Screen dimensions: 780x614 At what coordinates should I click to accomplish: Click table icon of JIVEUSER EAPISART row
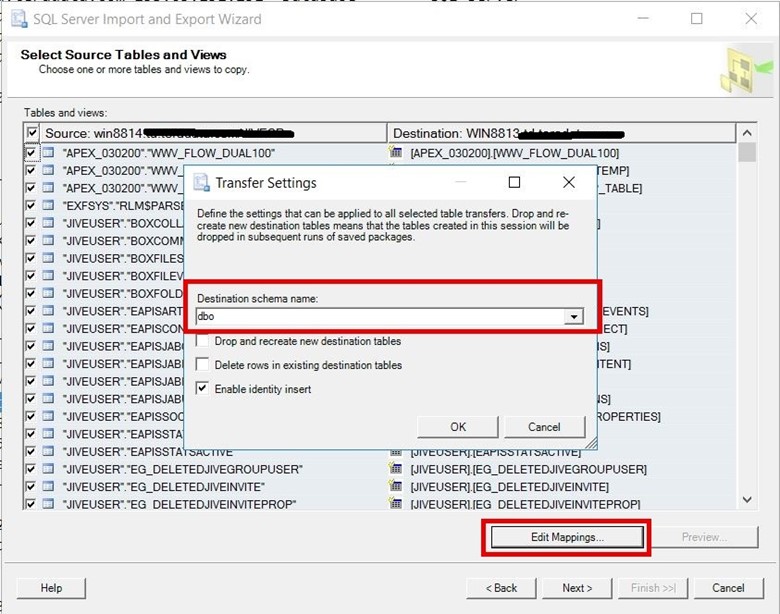coord(48,311)
